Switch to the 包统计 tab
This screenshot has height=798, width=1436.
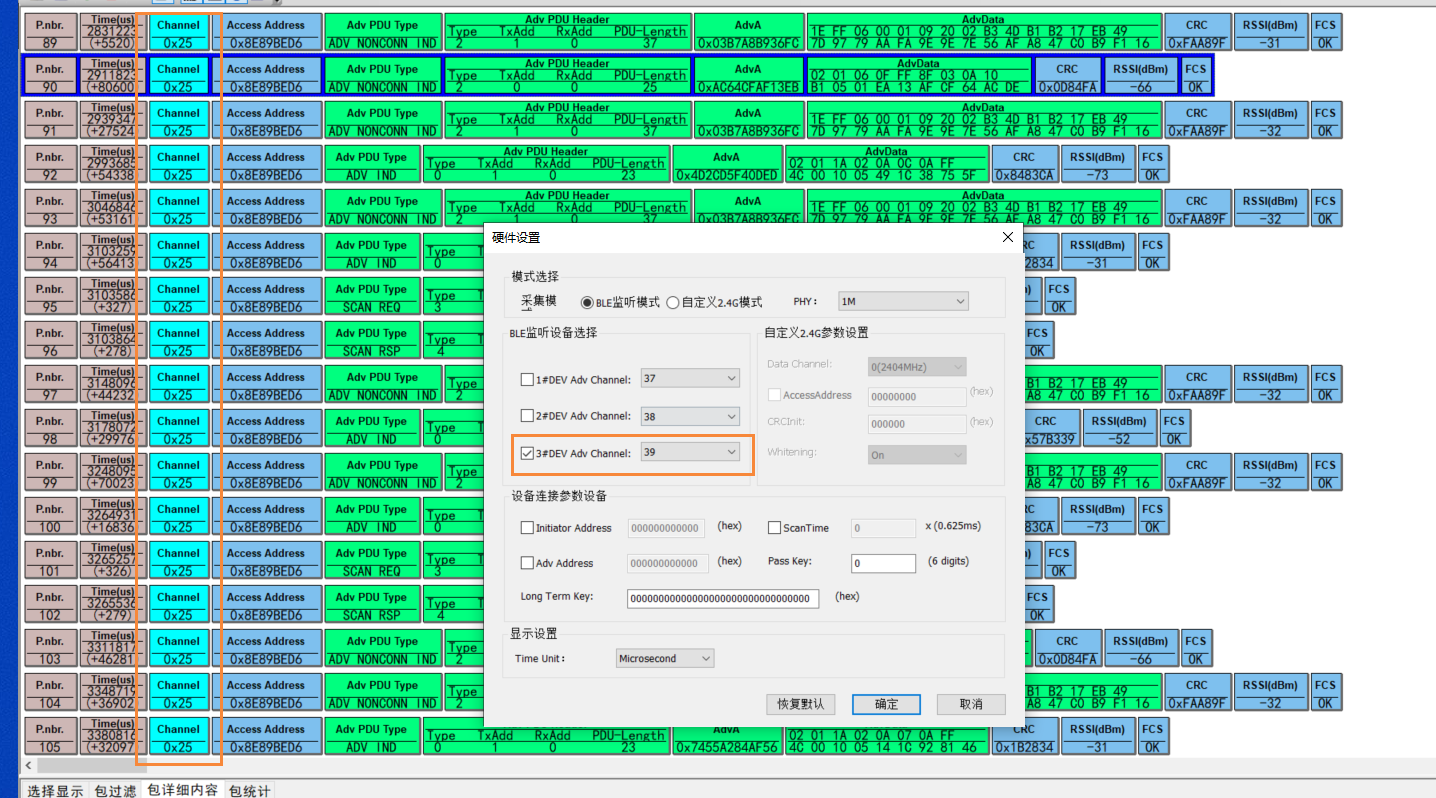coord(249,790)
